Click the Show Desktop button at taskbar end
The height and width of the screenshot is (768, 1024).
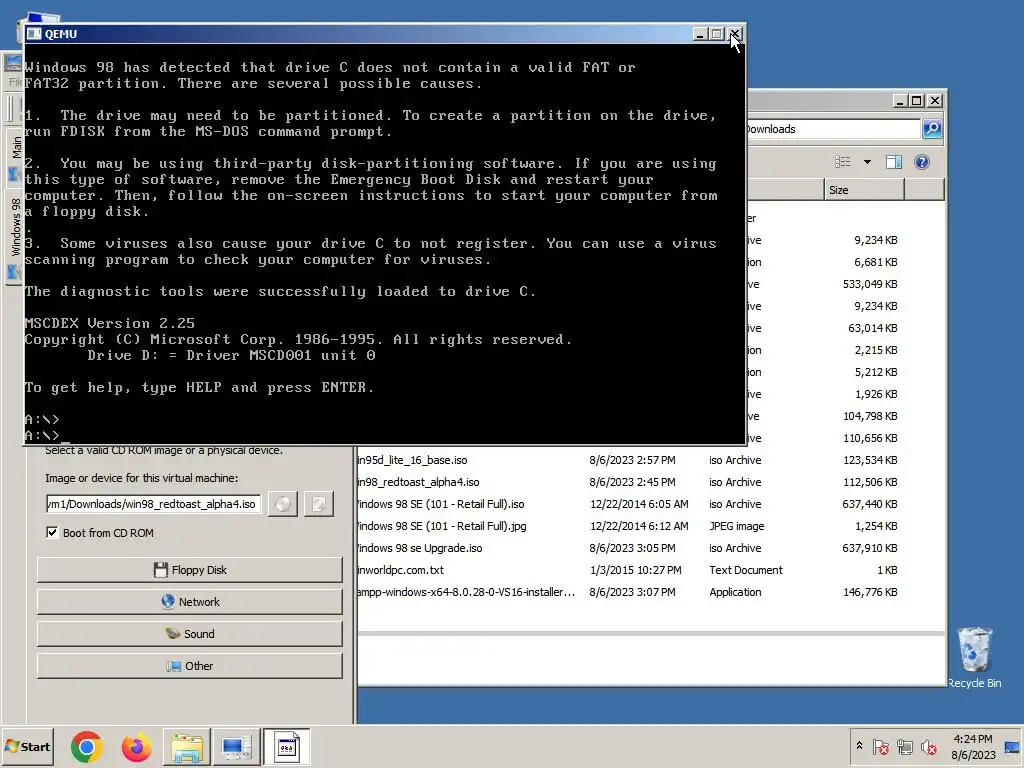pyautogui.click(x=1012, y=746)
